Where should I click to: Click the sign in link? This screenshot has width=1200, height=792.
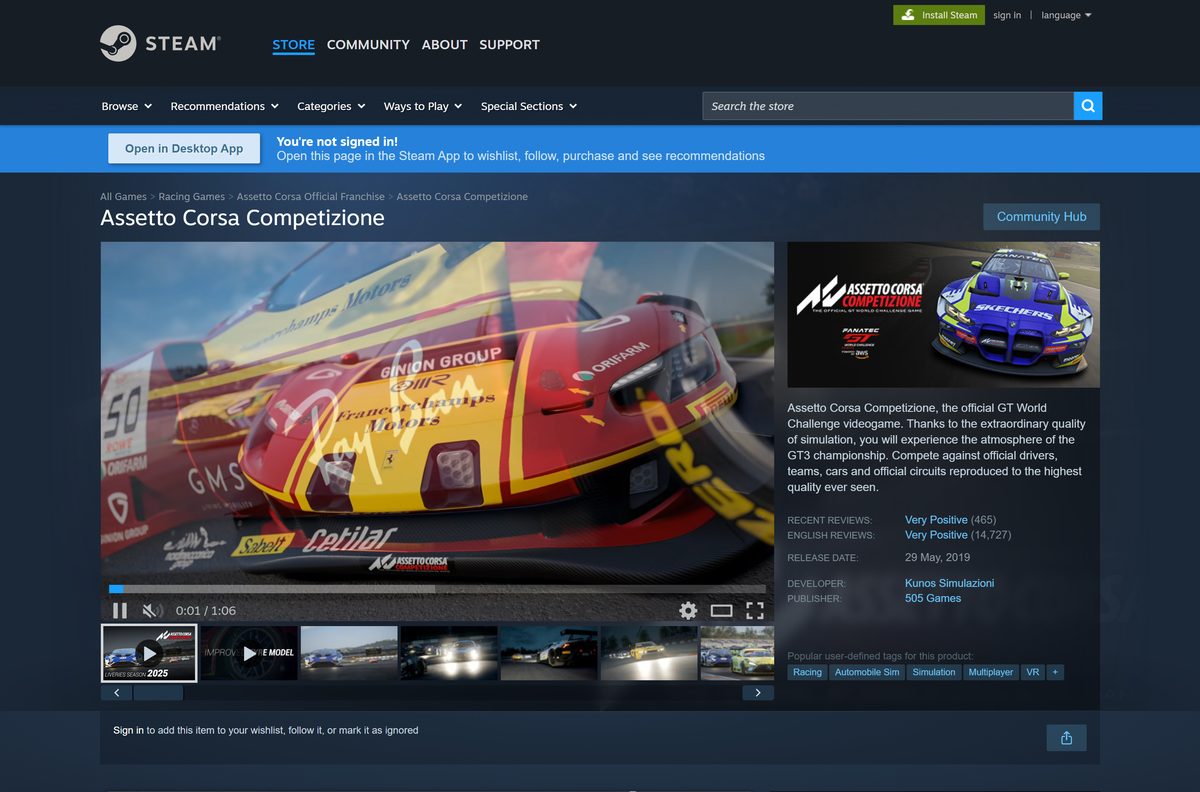[1007, 15]
